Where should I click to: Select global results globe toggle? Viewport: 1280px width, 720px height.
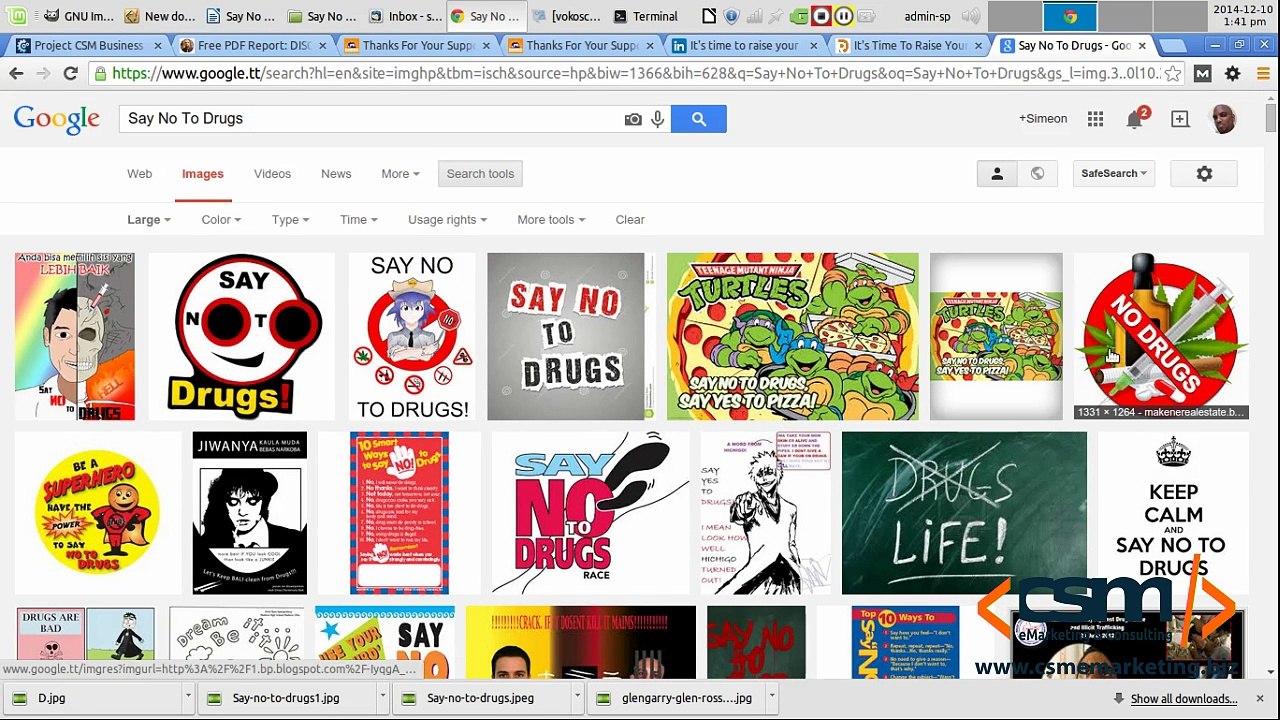pyautogui.click(x=1037, y=173)
